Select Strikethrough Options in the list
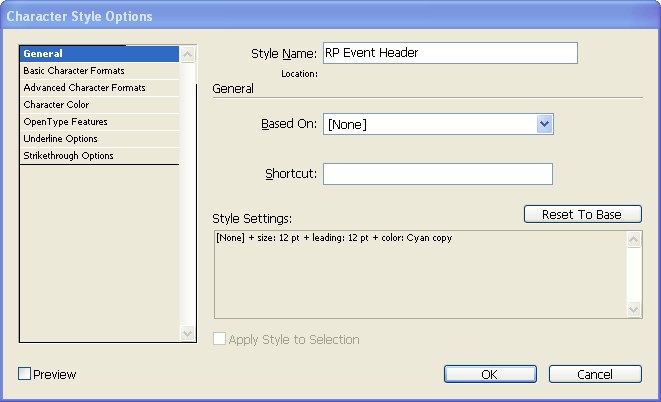 point(99,155)
